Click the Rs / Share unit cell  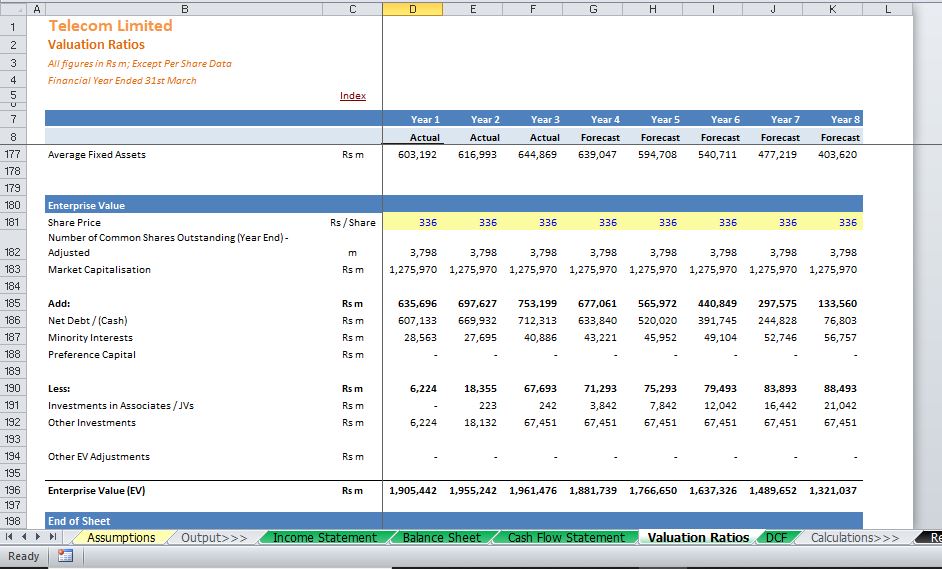click(x=353, y=222)
